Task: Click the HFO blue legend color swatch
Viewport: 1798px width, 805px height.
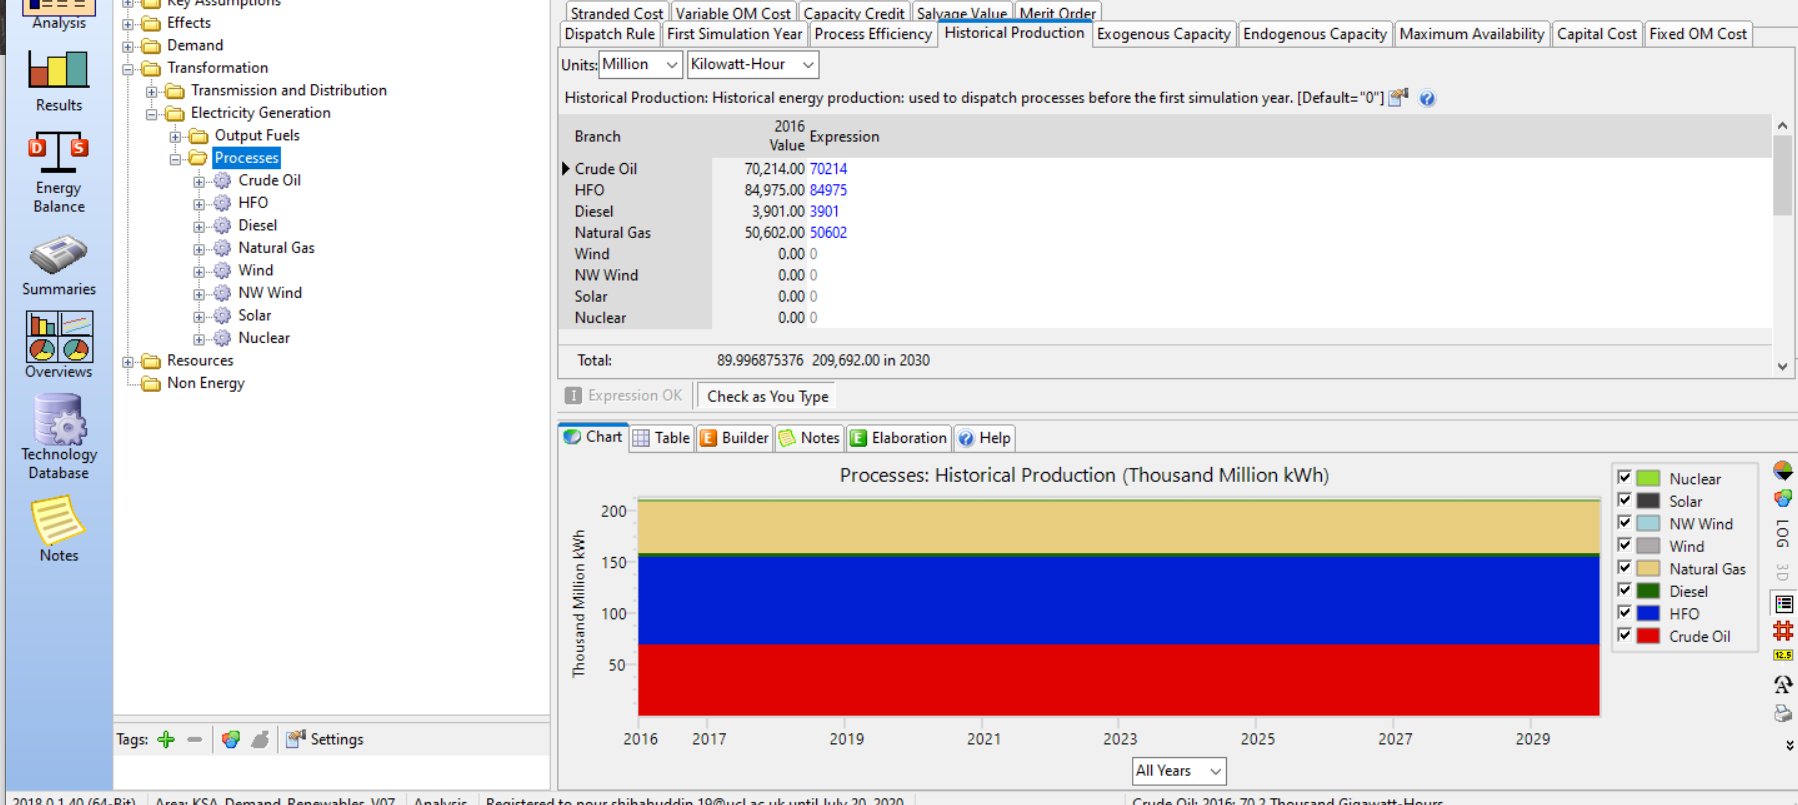Action: tap(1648, 613)
